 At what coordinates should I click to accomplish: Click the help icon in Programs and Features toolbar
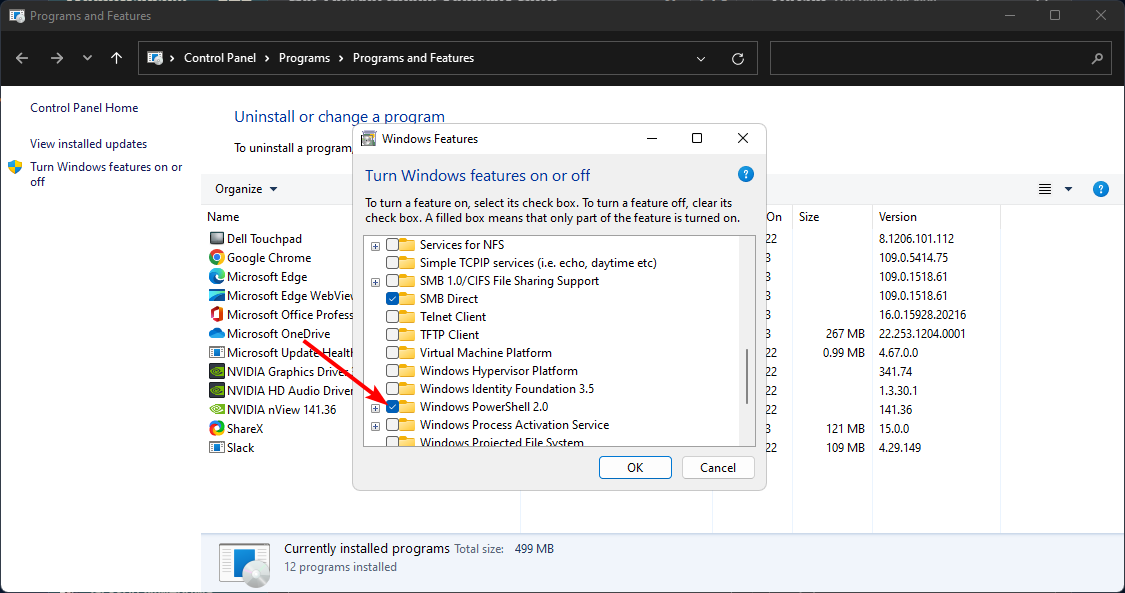pos(1101,189)
